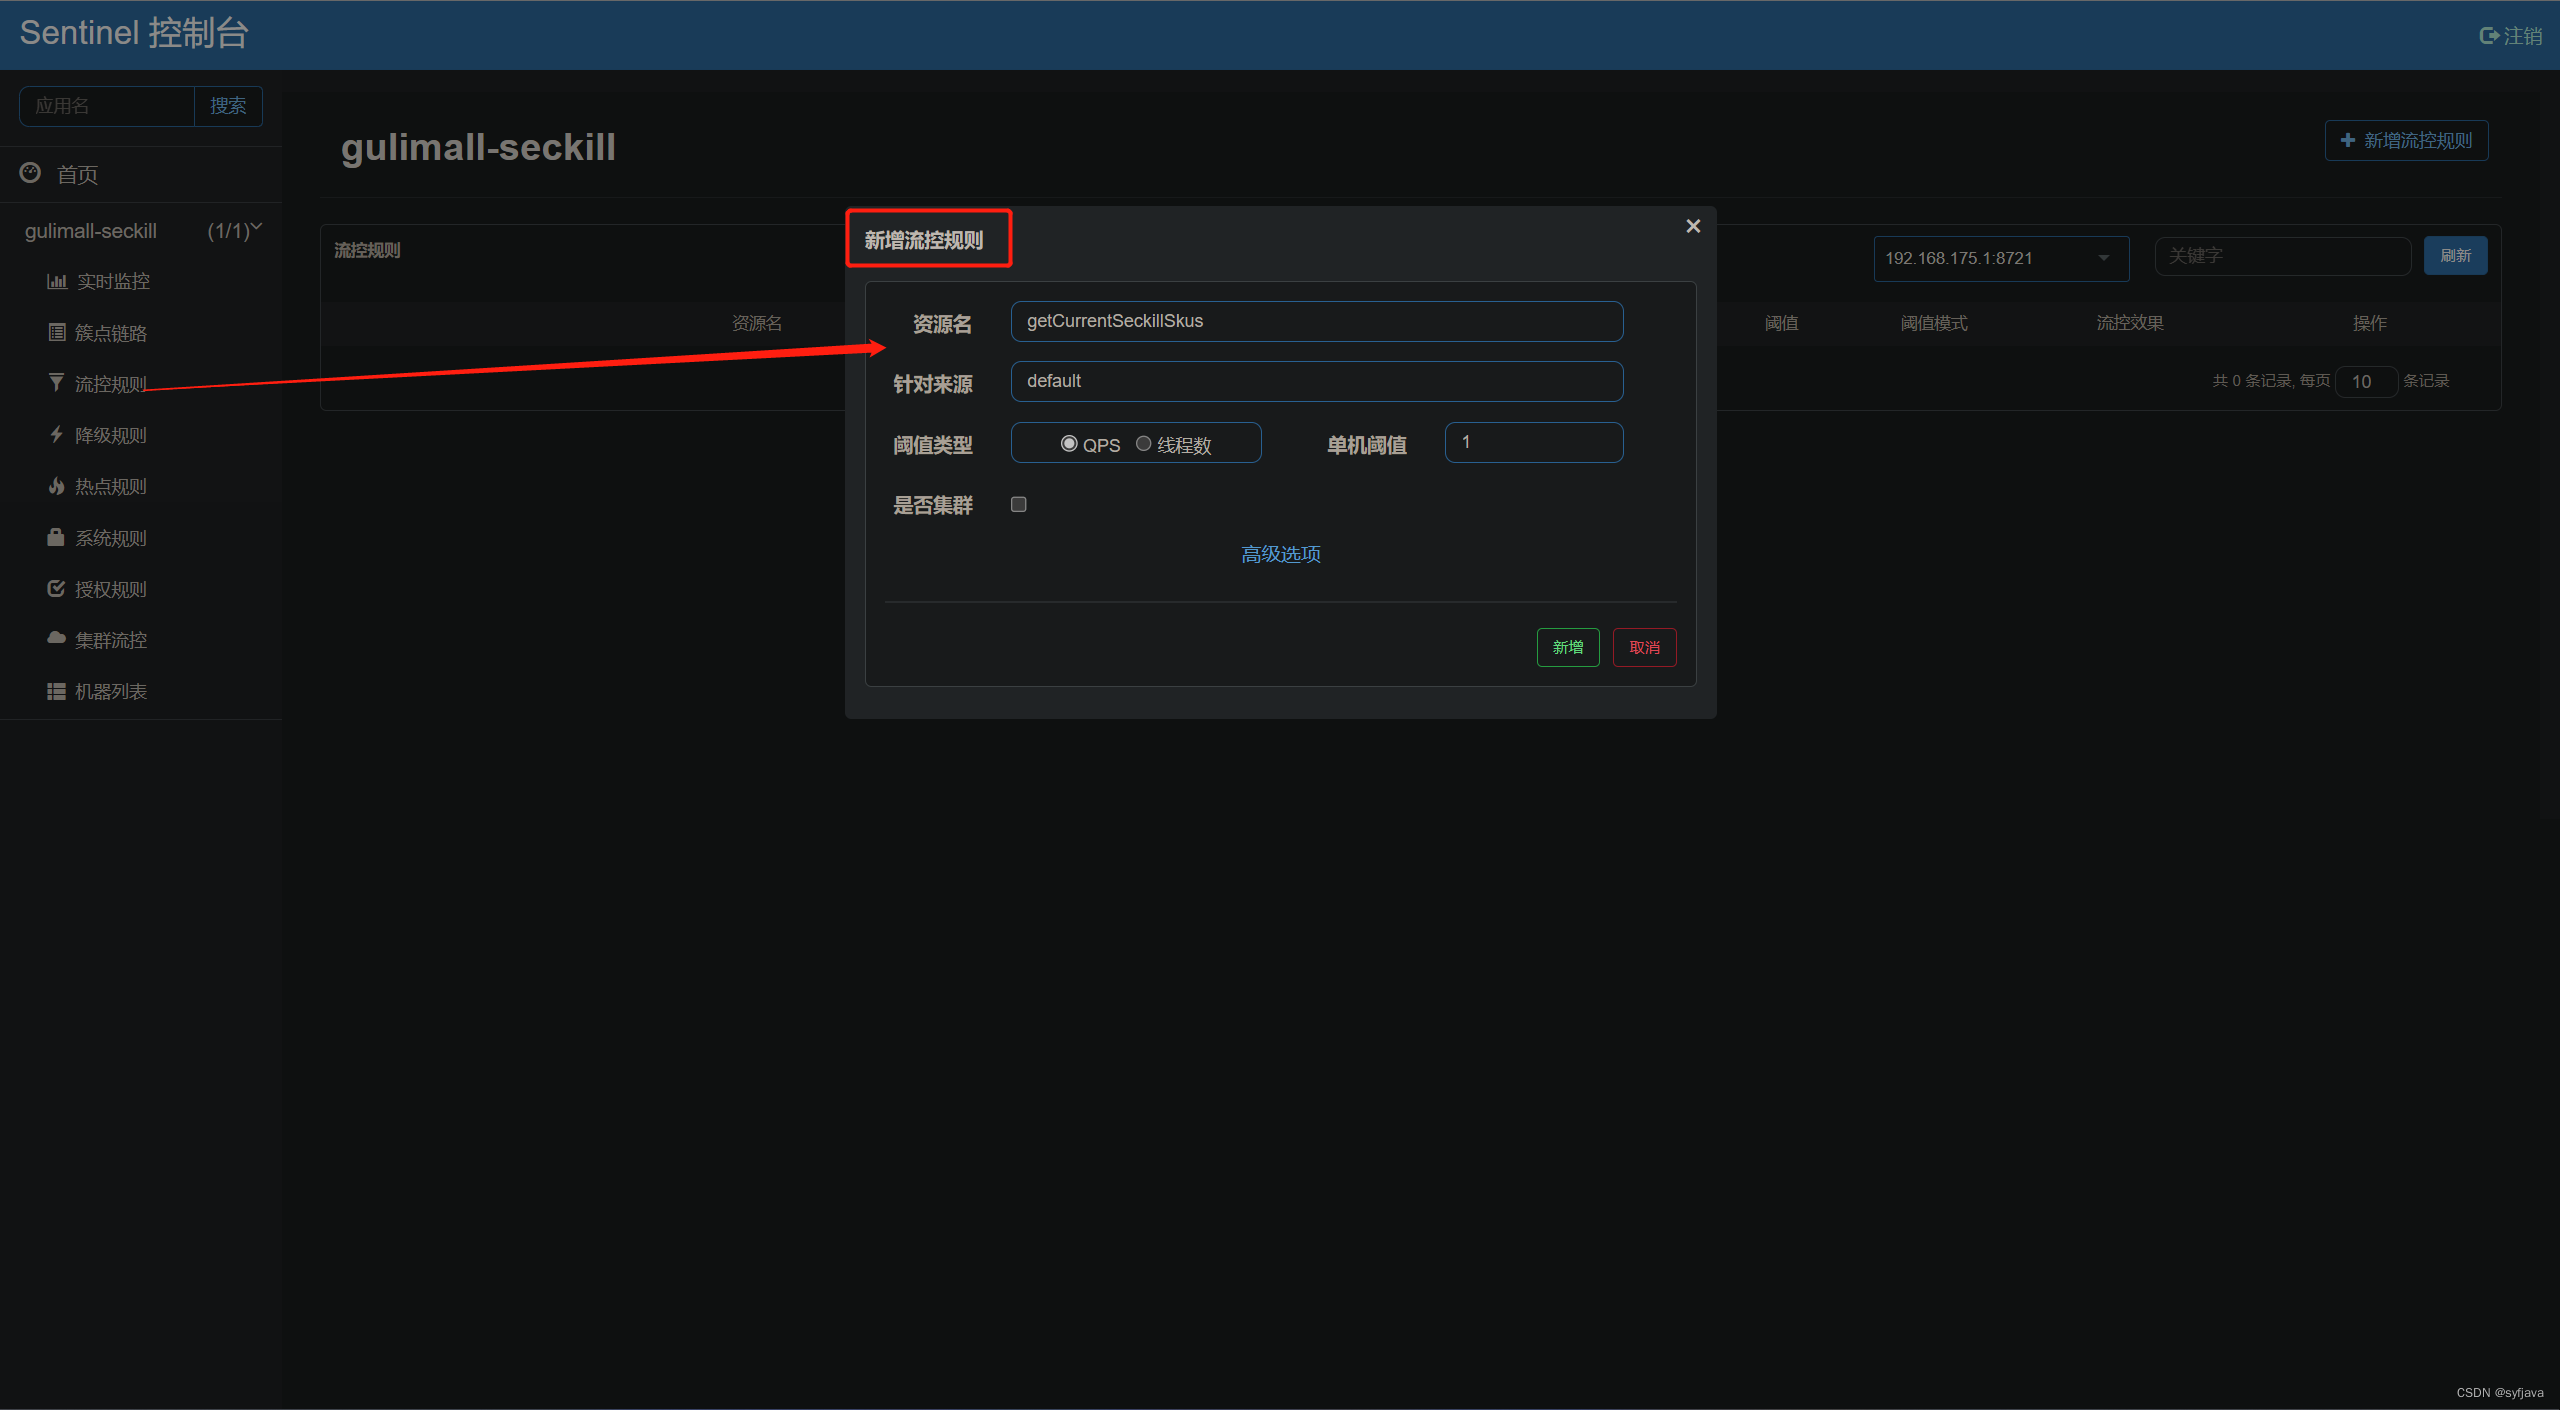Viewport: 2560px width, 1410px height.
Task: Collapse the gulimall-seckill app chevron
Action: (x=256, y=228)
